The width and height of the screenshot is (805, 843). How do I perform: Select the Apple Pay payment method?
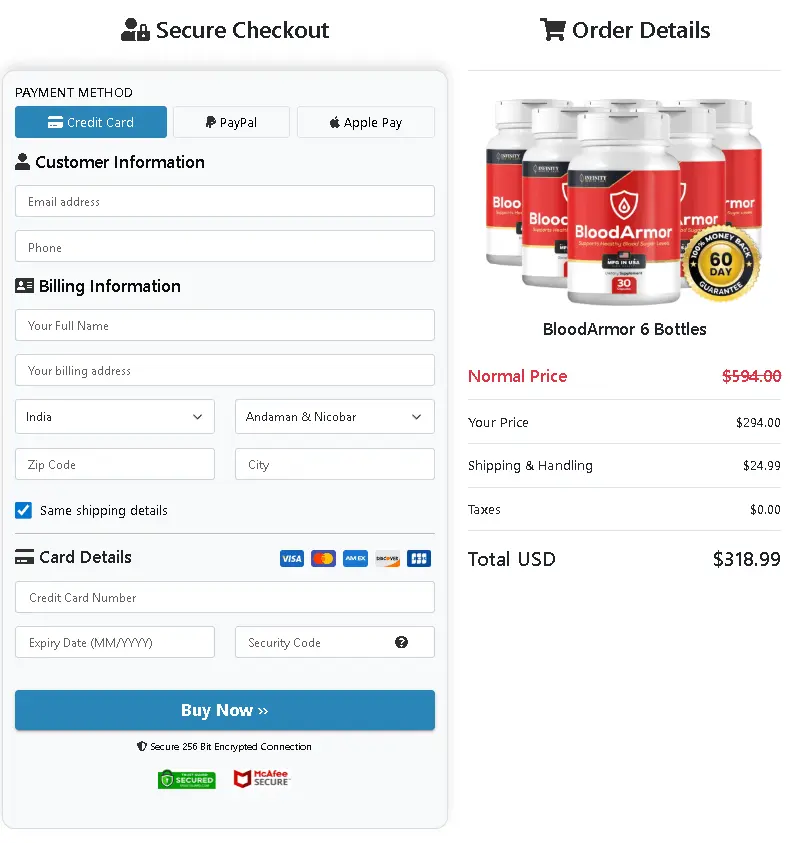click(x=365, y=122)
